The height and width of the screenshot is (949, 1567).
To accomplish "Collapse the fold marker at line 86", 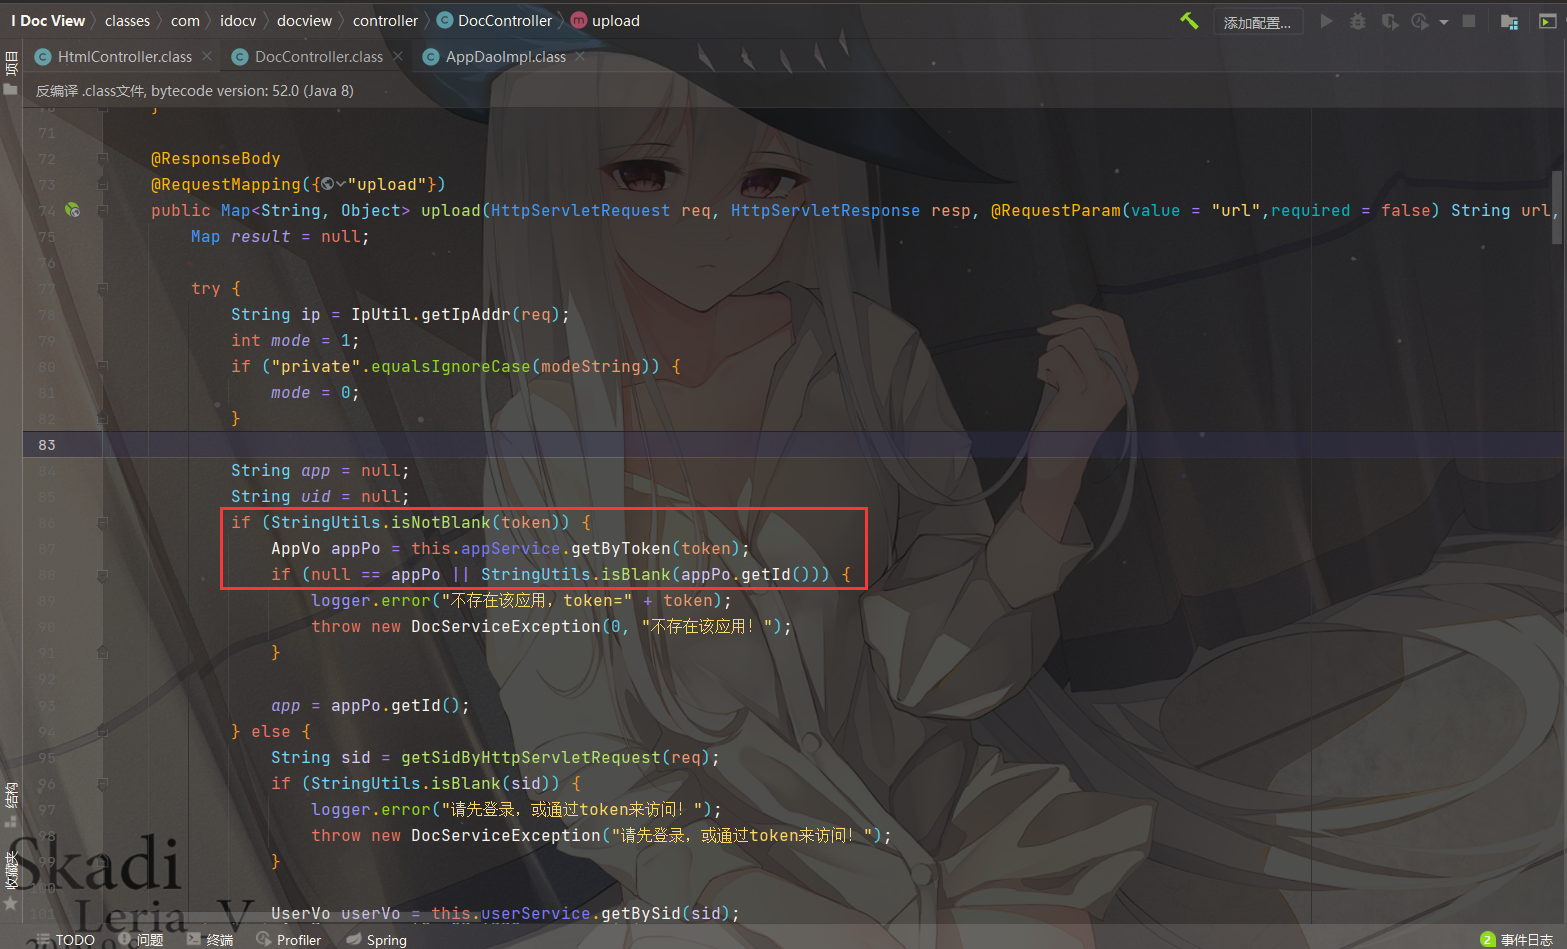I will coord(103,522).
